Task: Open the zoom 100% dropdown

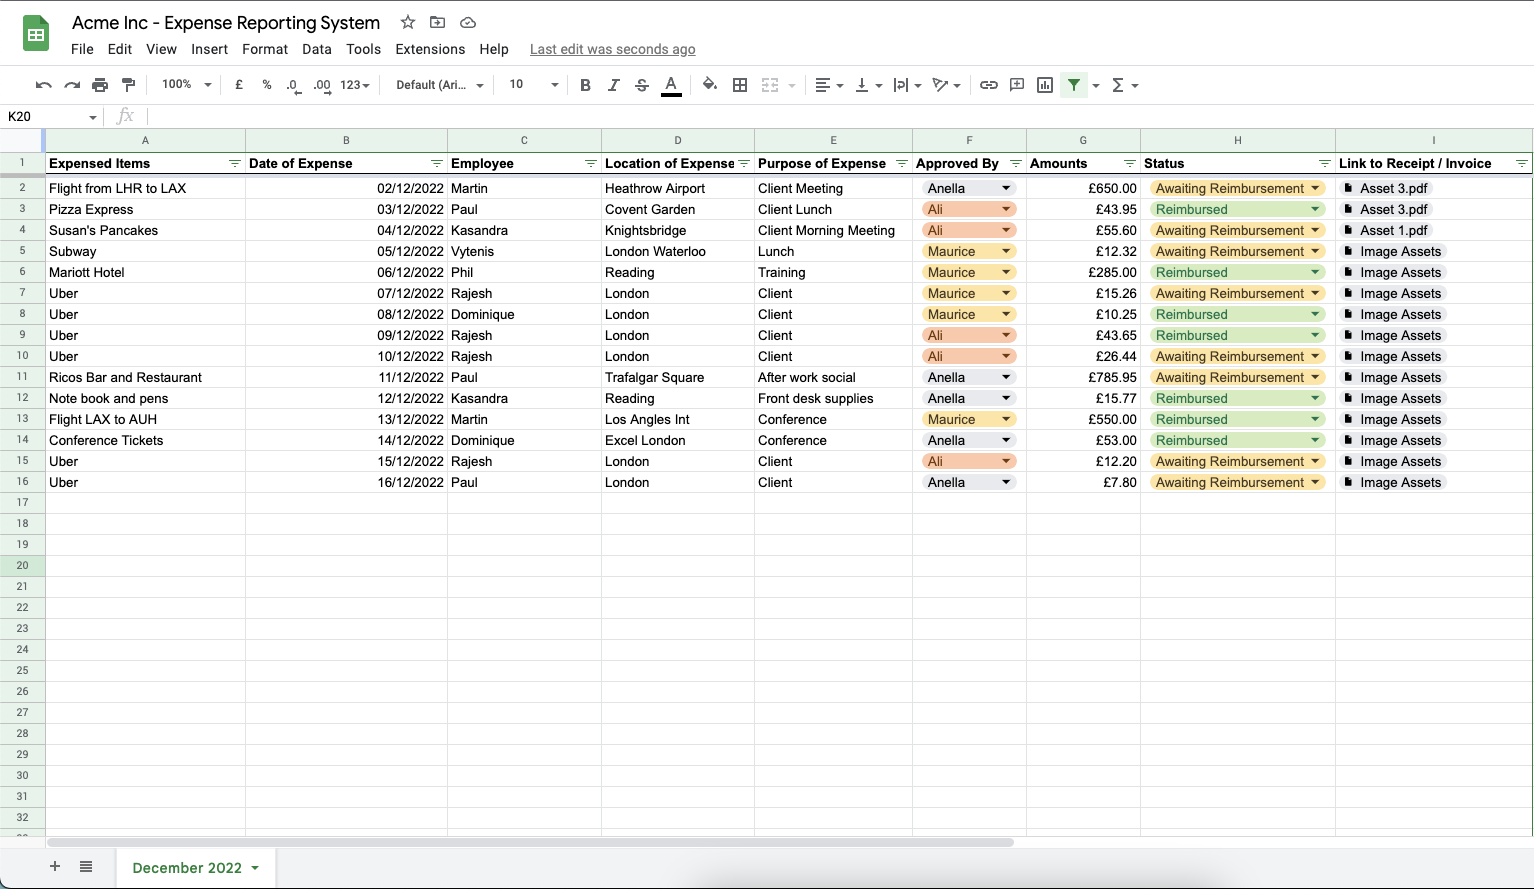Action: pyautogui.click(x=187, y=85)
